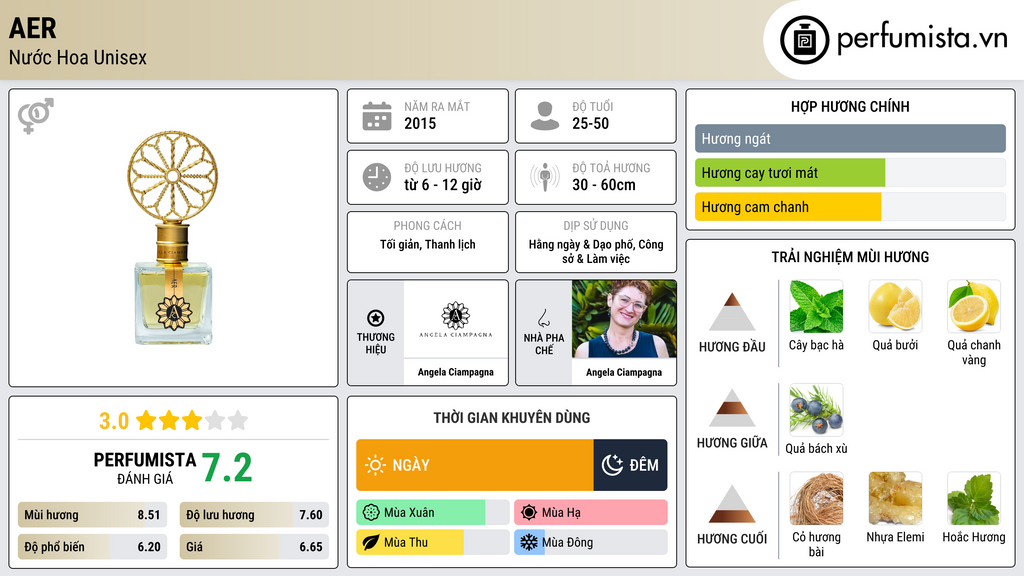Screen dimensions: 1024x576
Task: Click the sun icon in the Ngày bar
Action: 375,465
